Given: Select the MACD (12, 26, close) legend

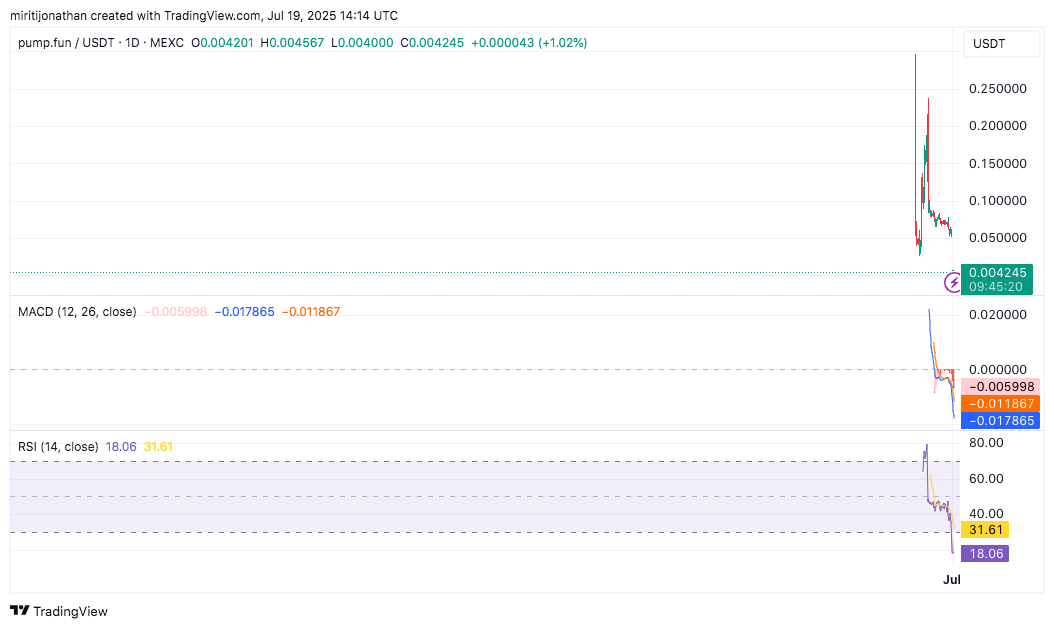Looking at the screenshot, I should tap(77, 312).
